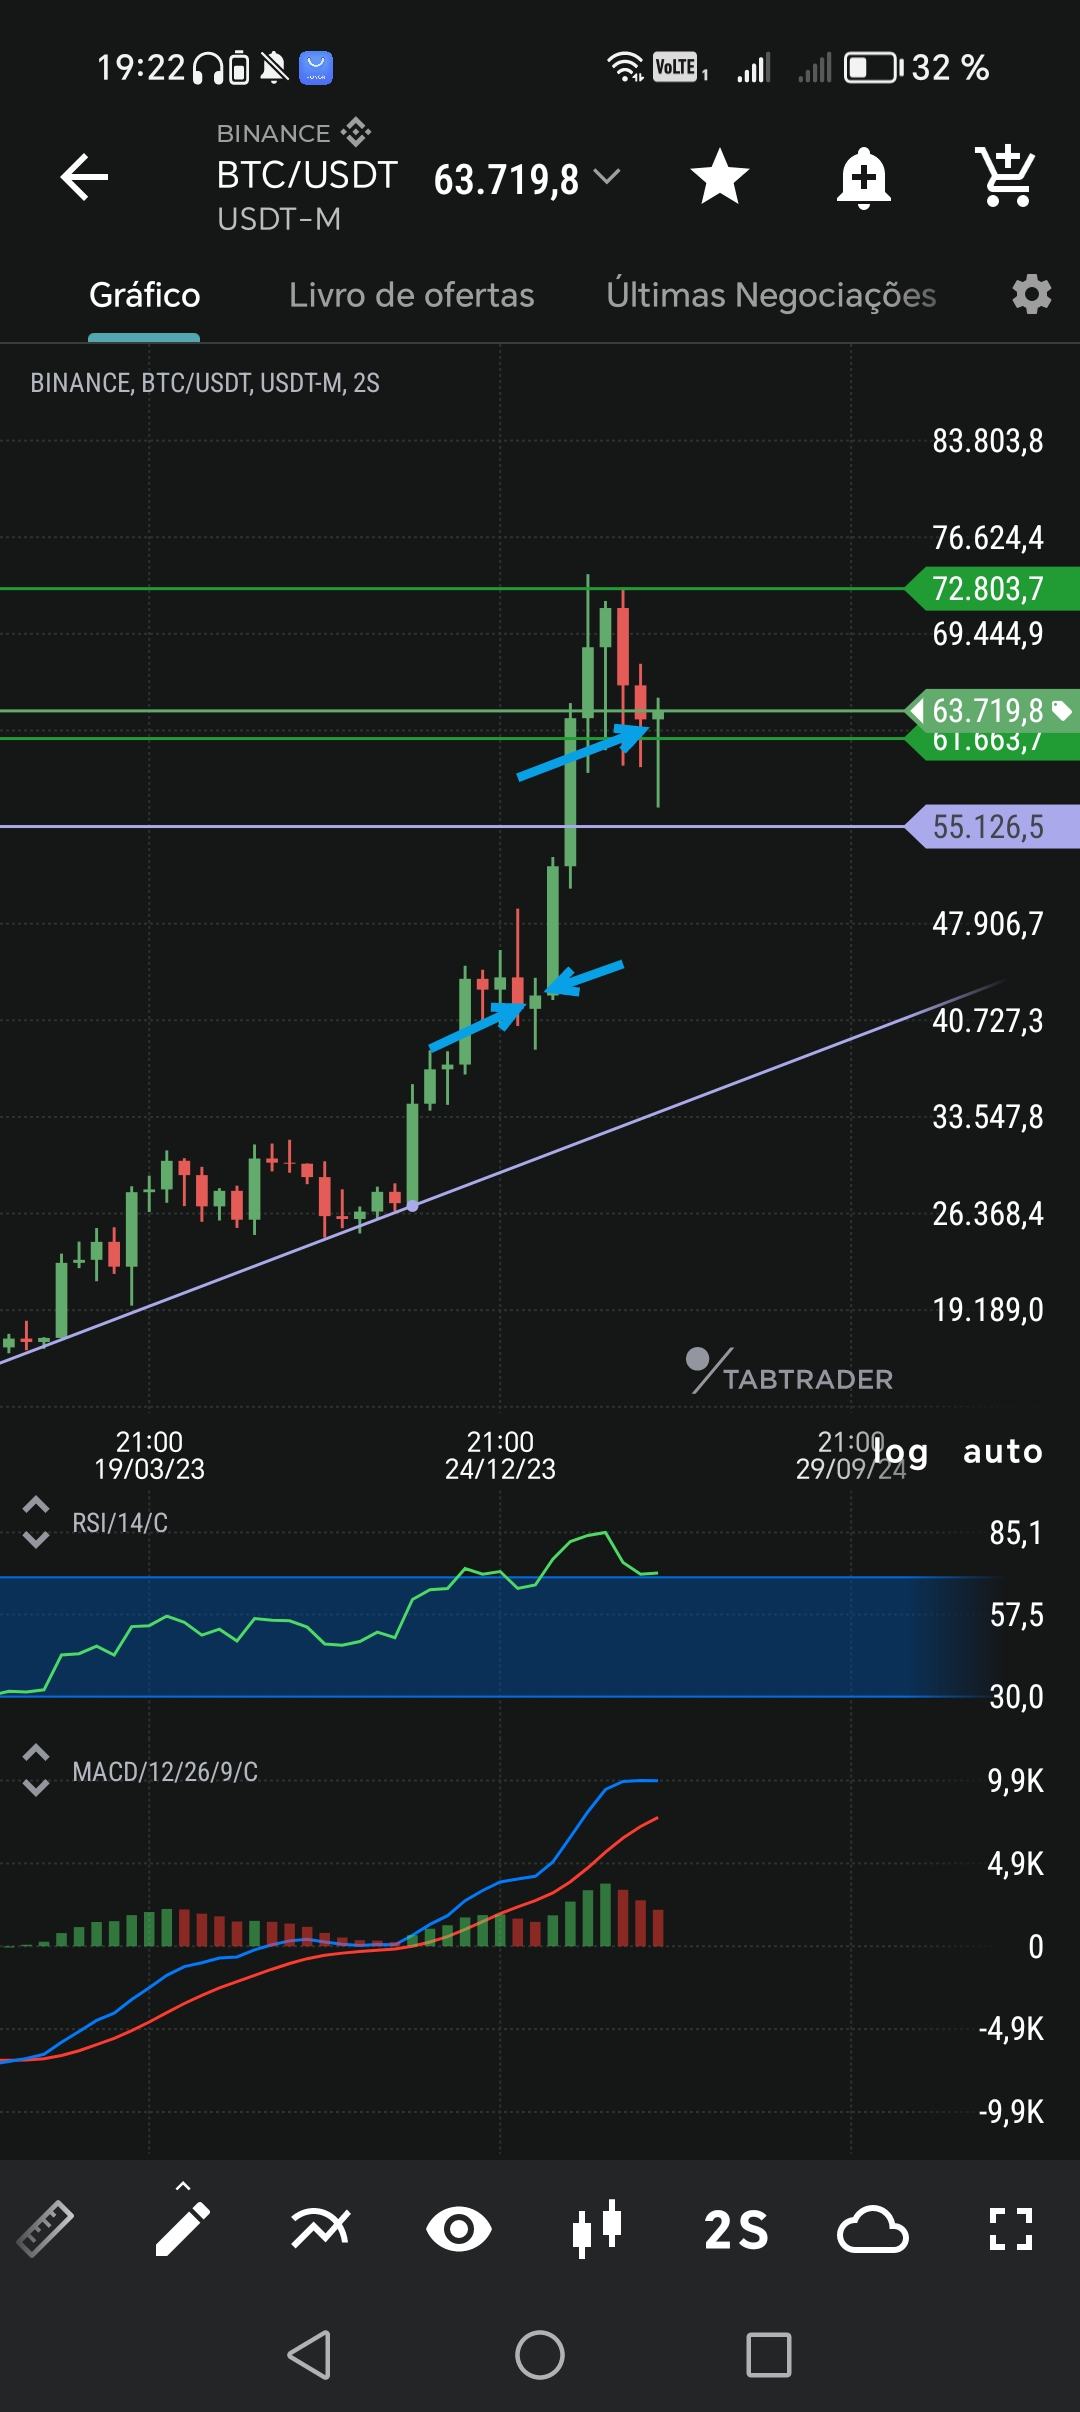Switch to the Gráfico tab
Image resolution: width=1080 pixels, height=2412 pixels.
145,295
